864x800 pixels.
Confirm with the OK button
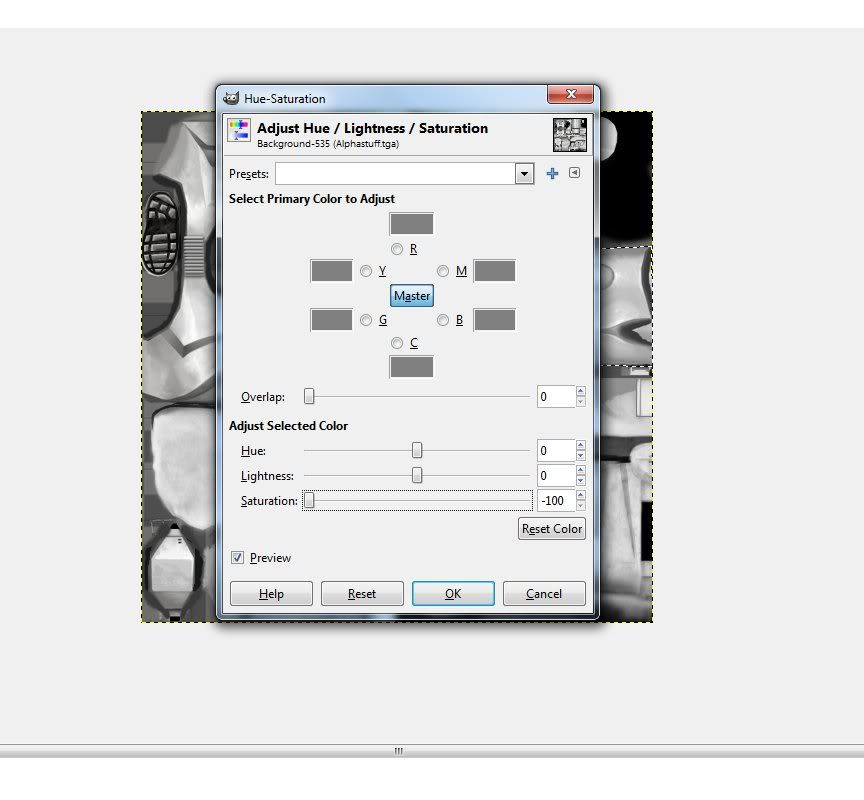453,594
